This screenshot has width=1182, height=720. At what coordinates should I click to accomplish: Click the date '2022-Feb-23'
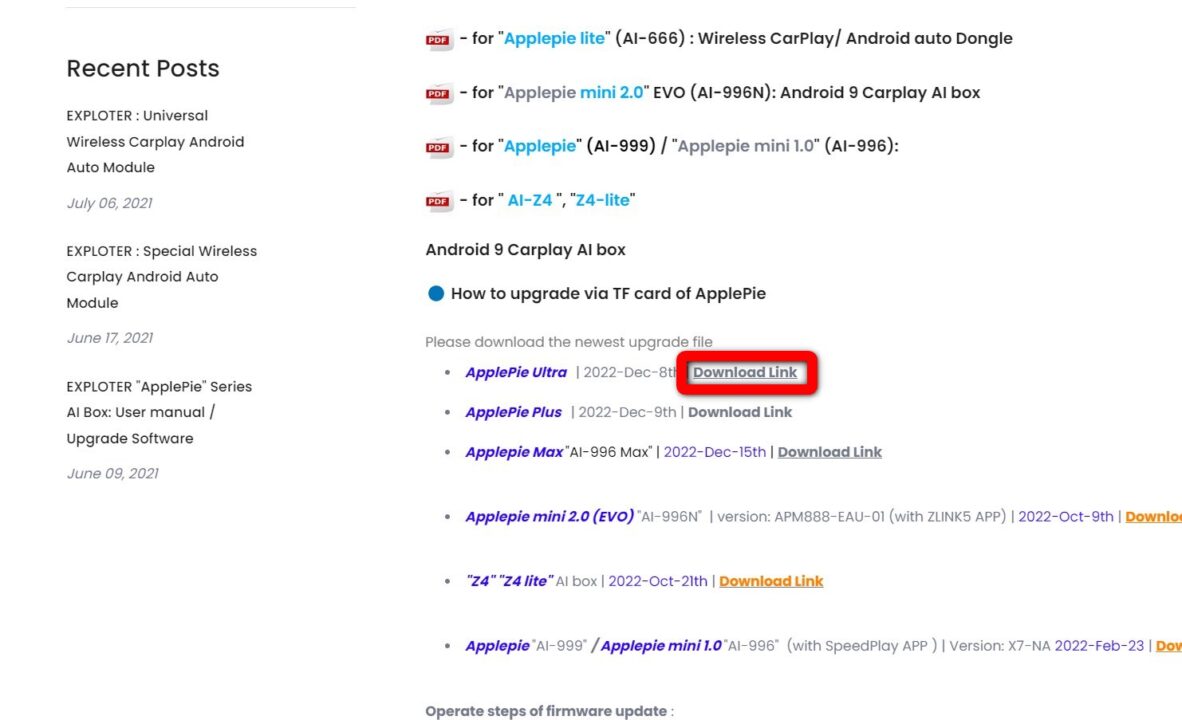(x=1099, y=646)
